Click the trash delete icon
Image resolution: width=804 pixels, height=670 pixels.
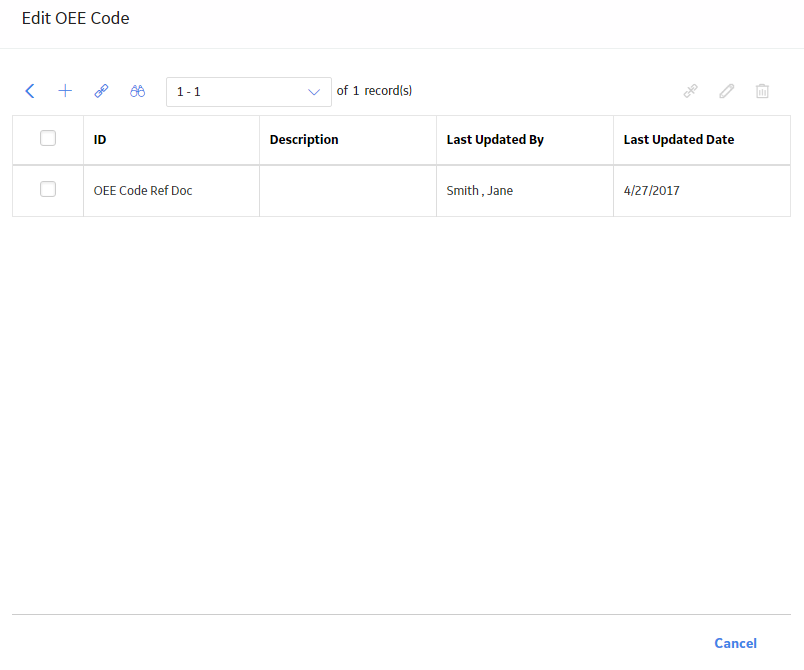pyautogui.click(x=762, y=91)
